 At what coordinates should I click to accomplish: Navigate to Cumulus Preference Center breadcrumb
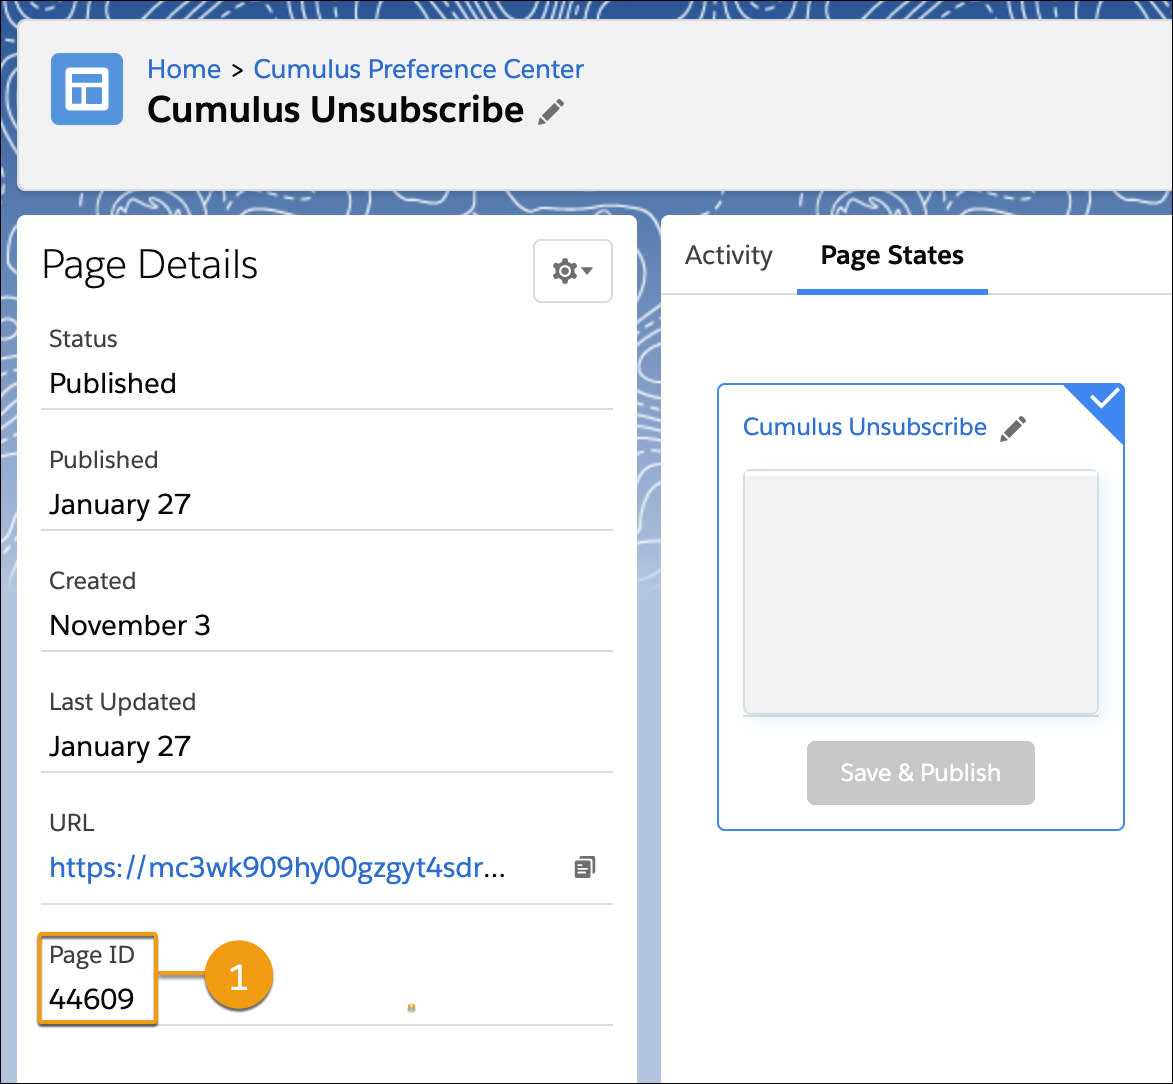(x=418, y=69)
